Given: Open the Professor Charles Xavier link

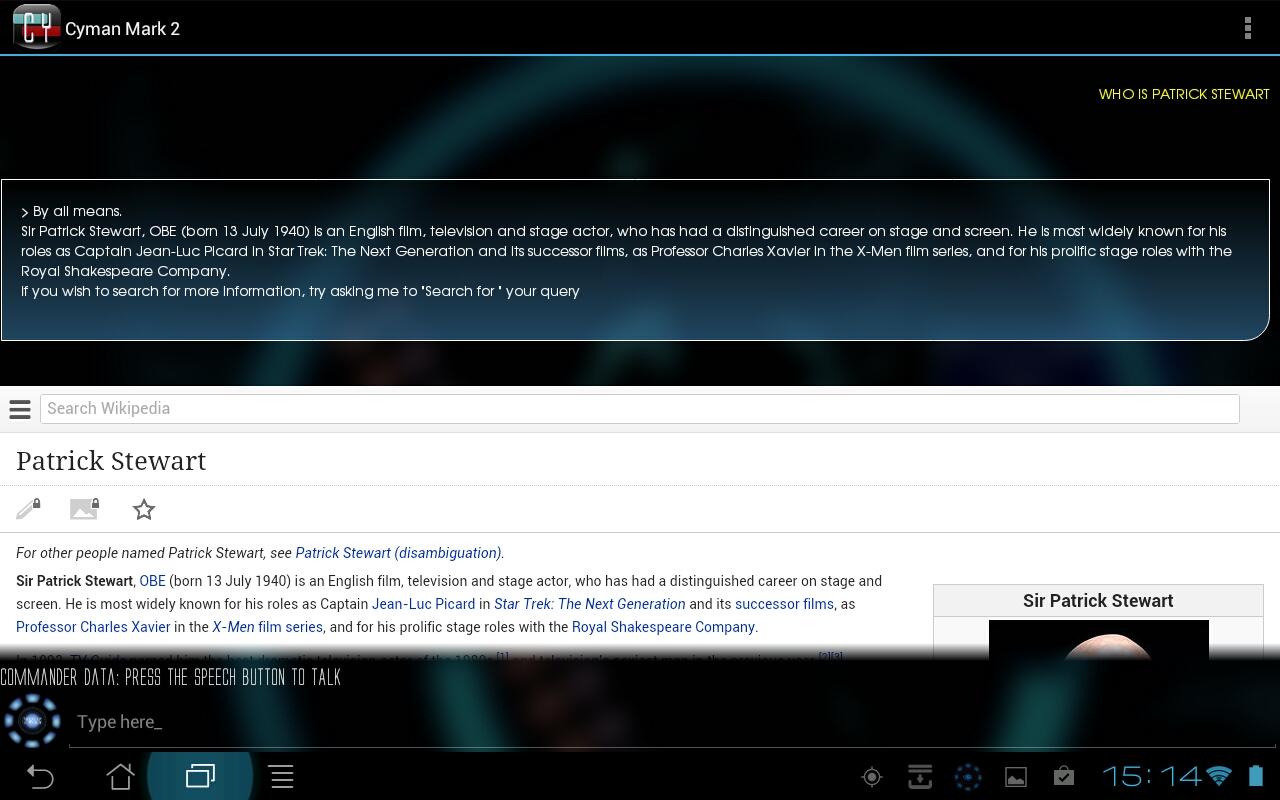Looking at the screenshot, I should [93, 627].
